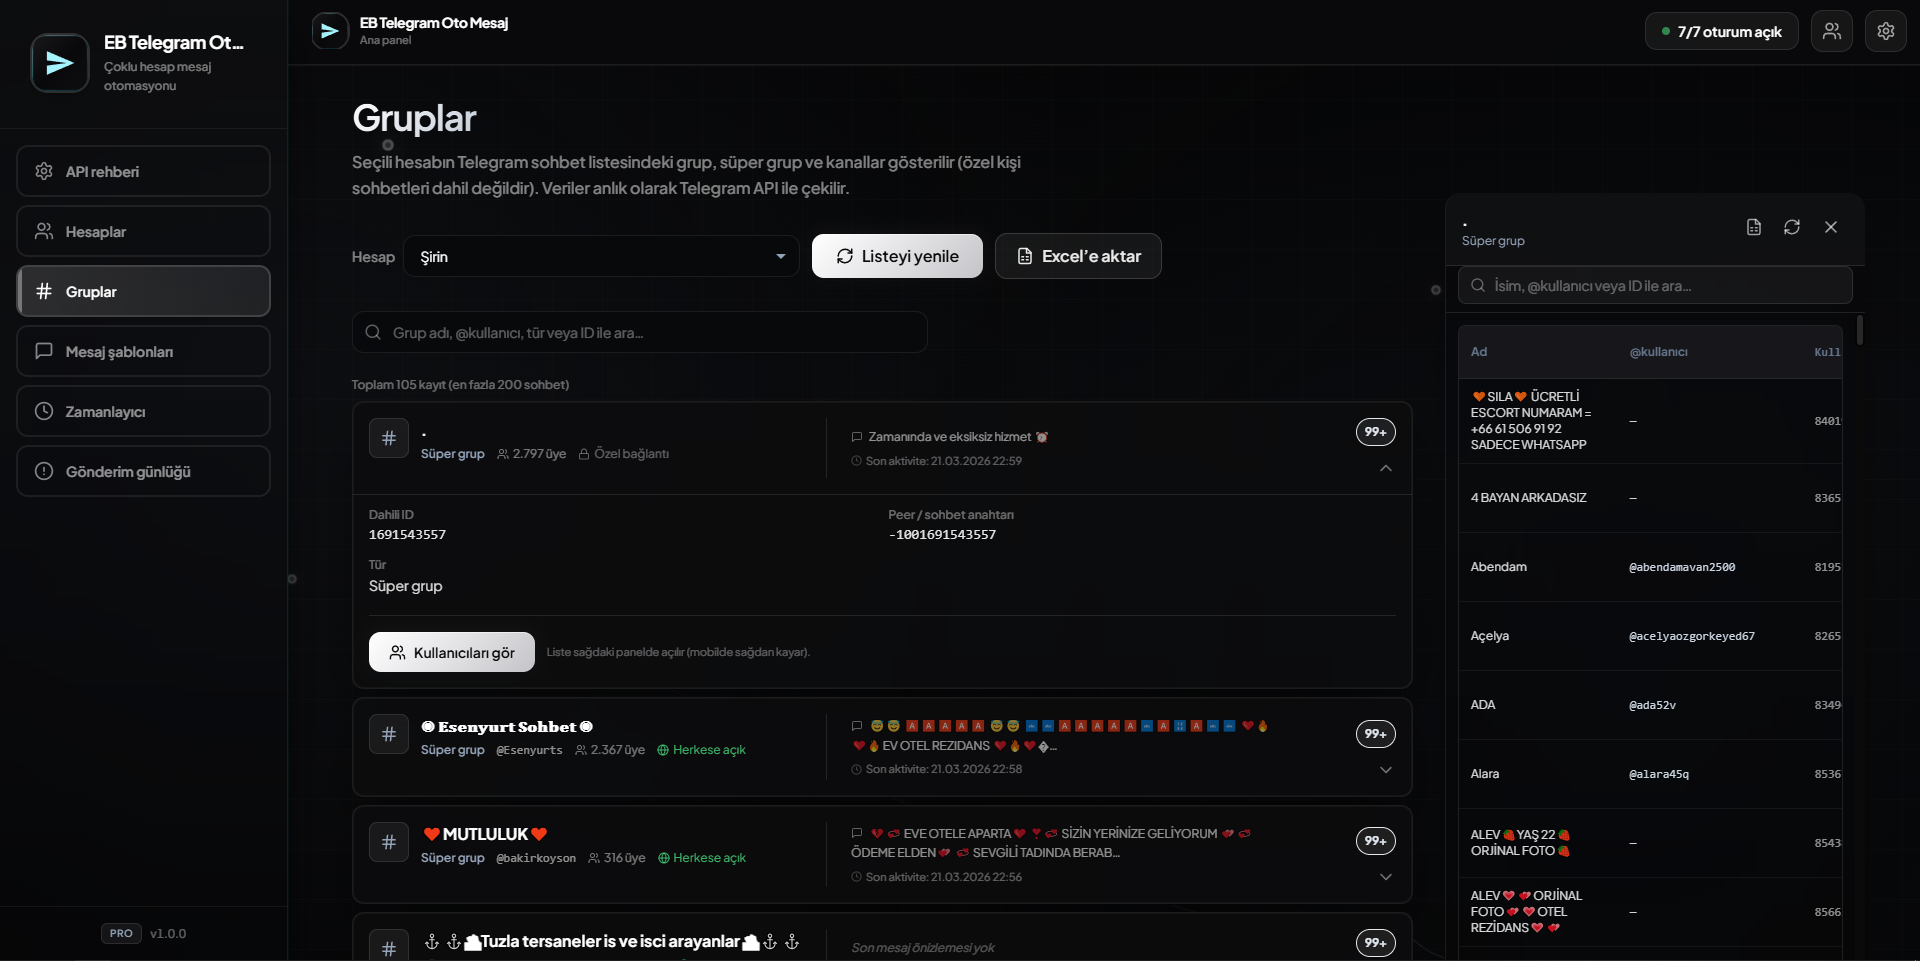Select the ADA row name
This screenshot has width=1920, height=961.
[1483, 705]
